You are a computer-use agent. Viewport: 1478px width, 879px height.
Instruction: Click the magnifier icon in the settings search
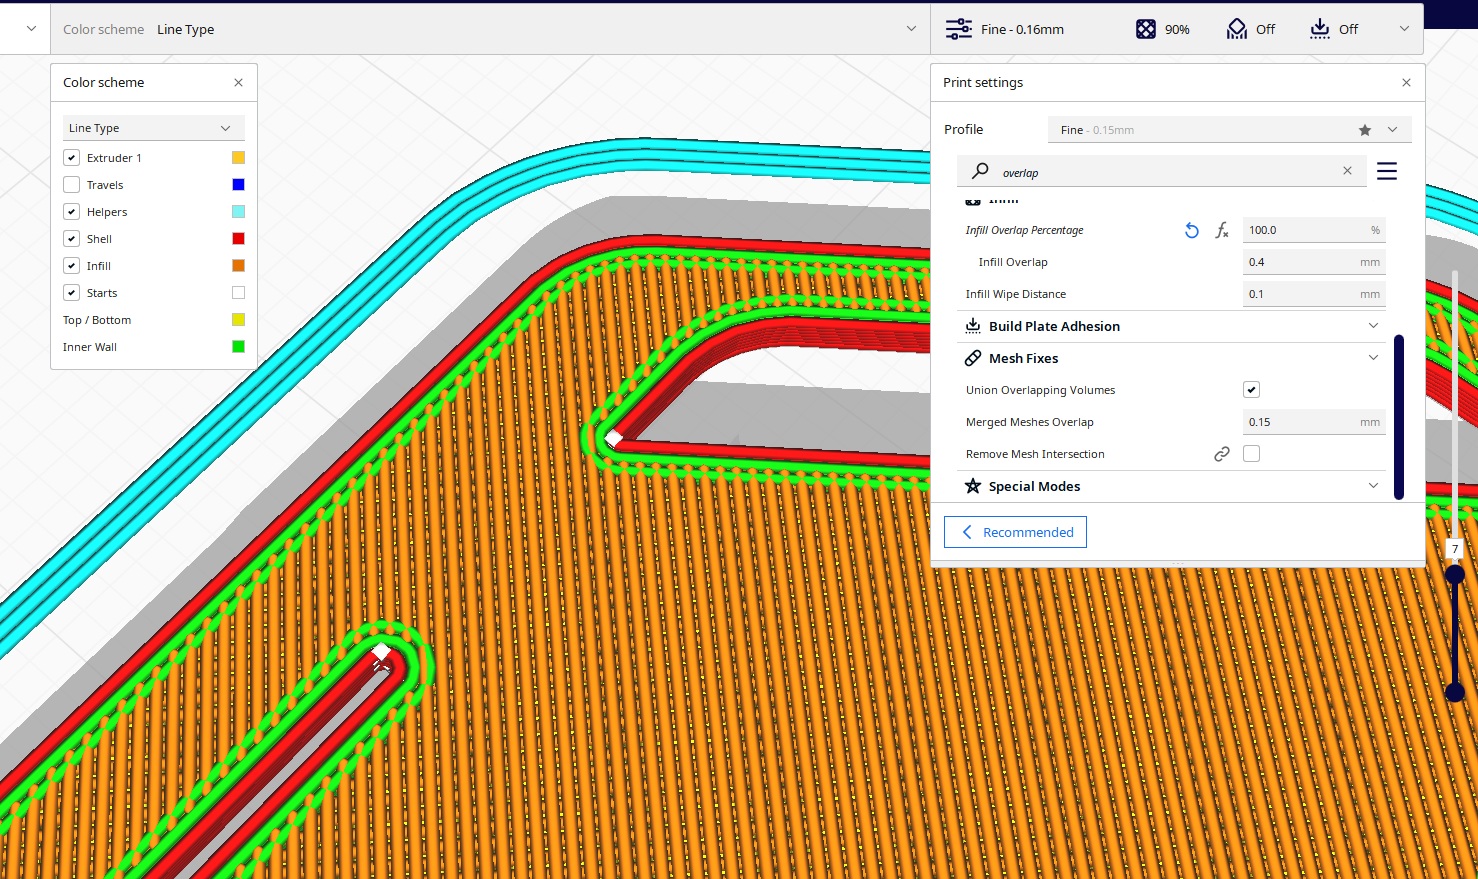pos(979,171)
